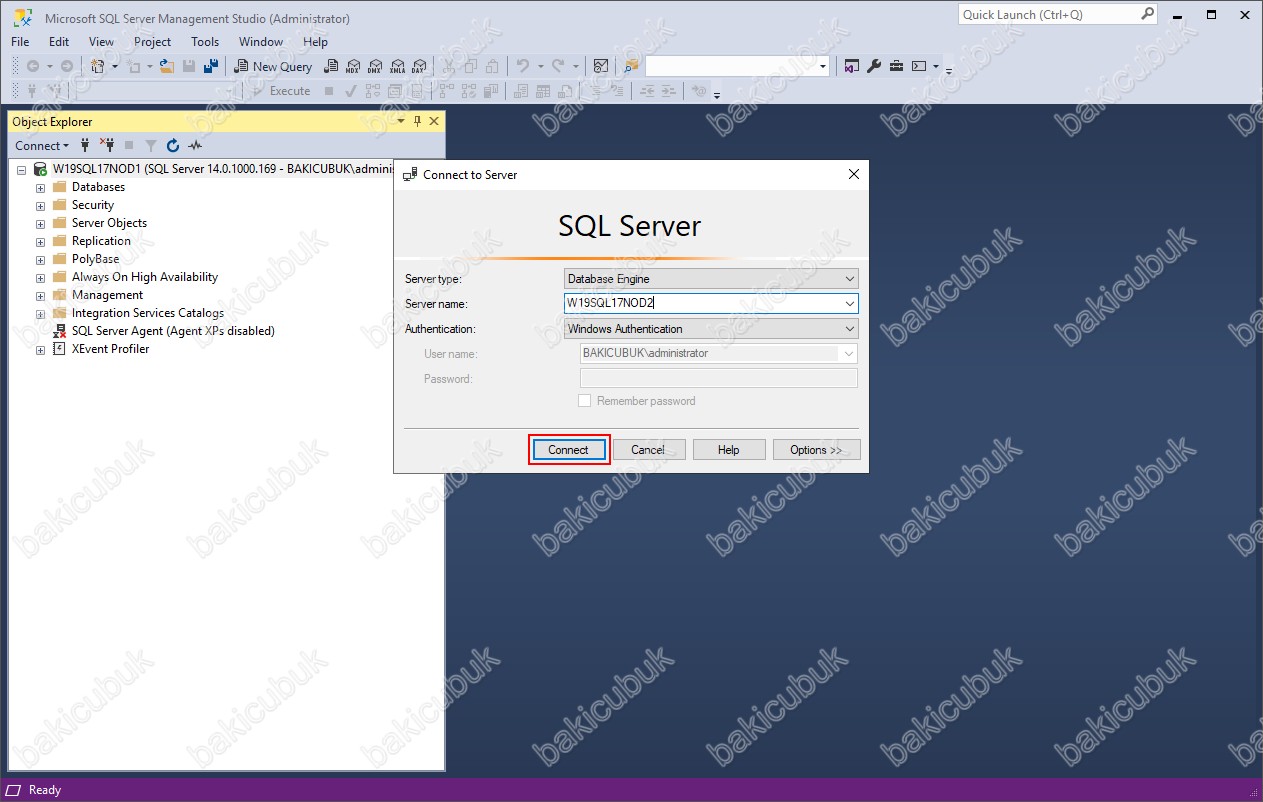Click the Save All icon
The height and width of the screenshot is (802, 1263).
pos(211,66)
